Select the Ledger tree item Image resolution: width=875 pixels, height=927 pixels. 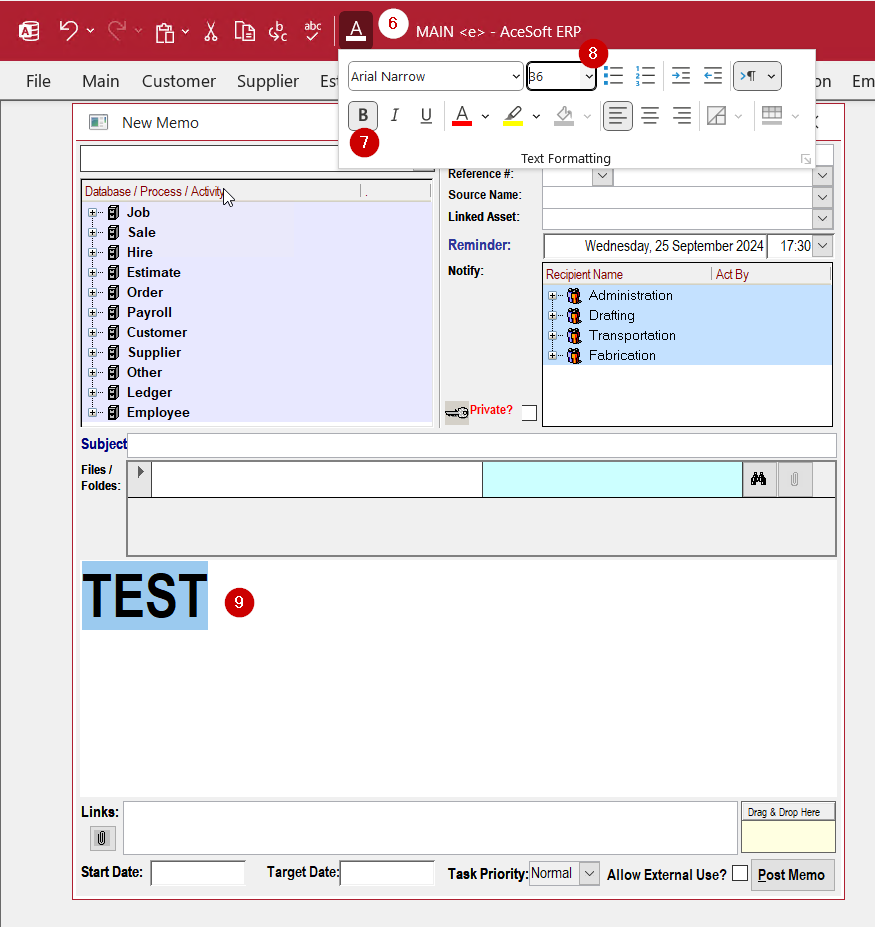149,393
